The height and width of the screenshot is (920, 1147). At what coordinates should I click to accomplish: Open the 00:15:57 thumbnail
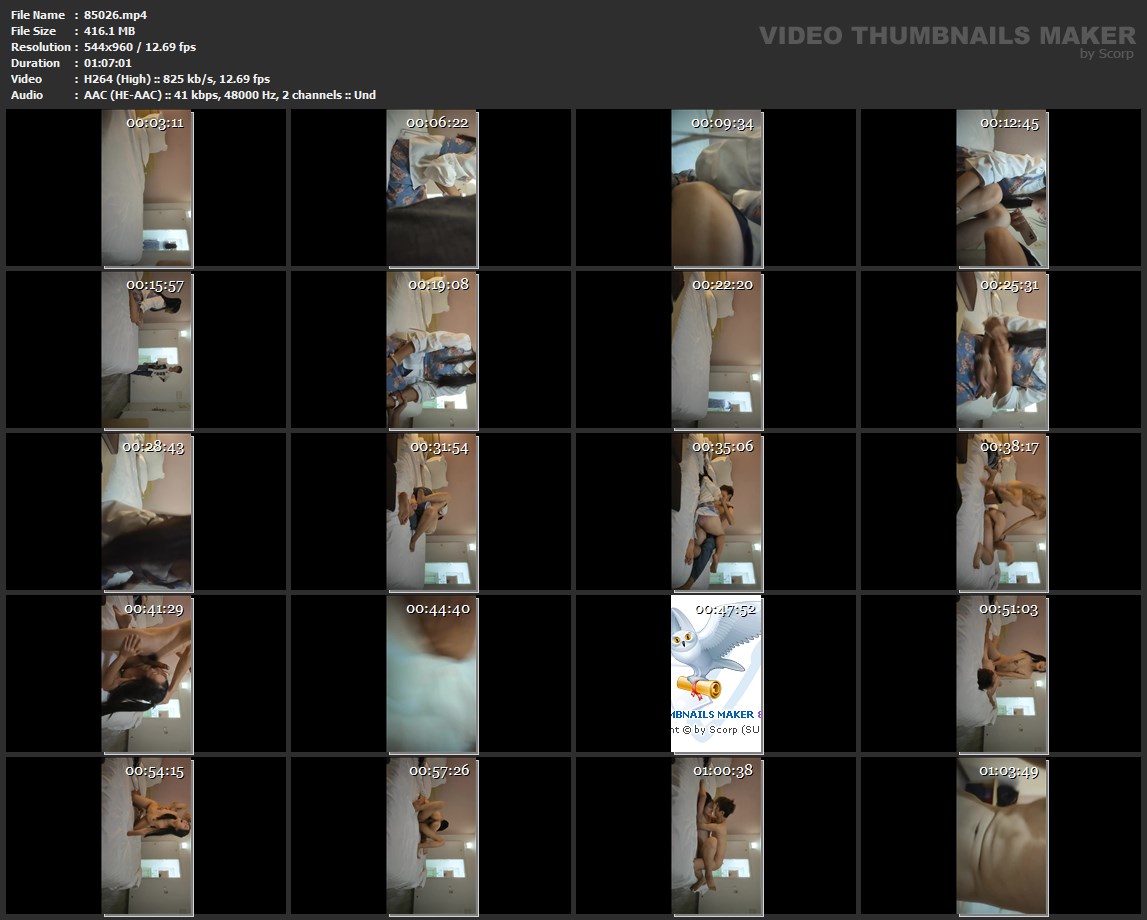146,350
